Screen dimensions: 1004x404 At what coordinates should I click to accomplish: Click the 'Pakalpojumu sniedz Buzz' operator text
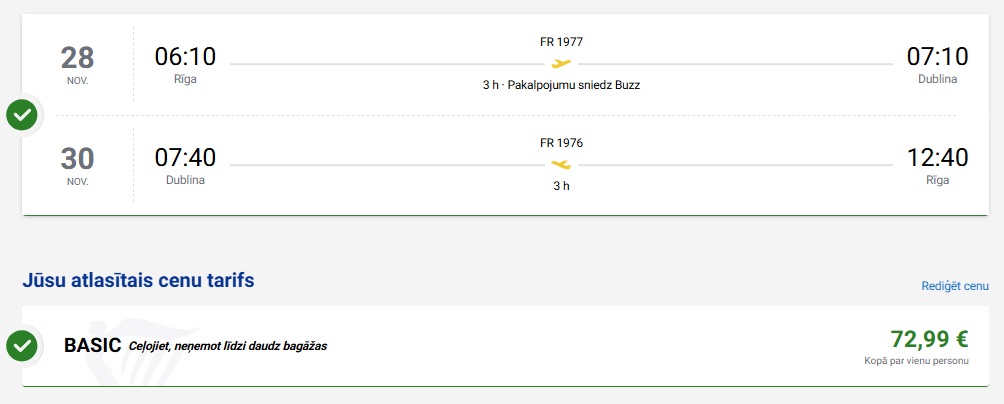pos(572,85)
